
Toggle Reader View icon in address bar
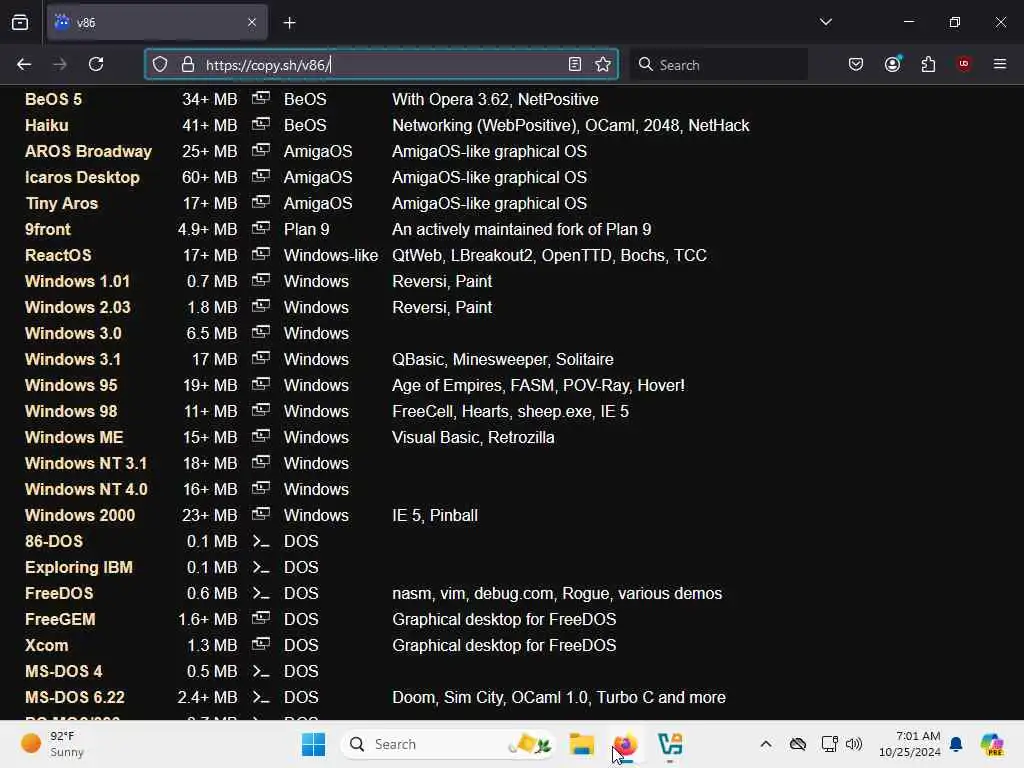[575, 64]
